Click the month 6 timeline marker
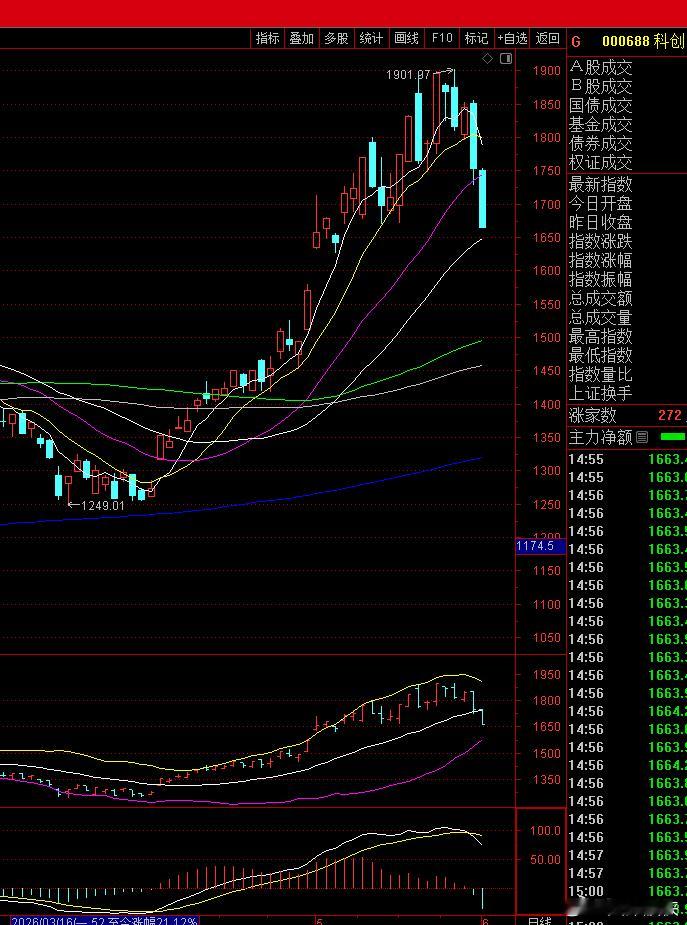 (485, 921)
